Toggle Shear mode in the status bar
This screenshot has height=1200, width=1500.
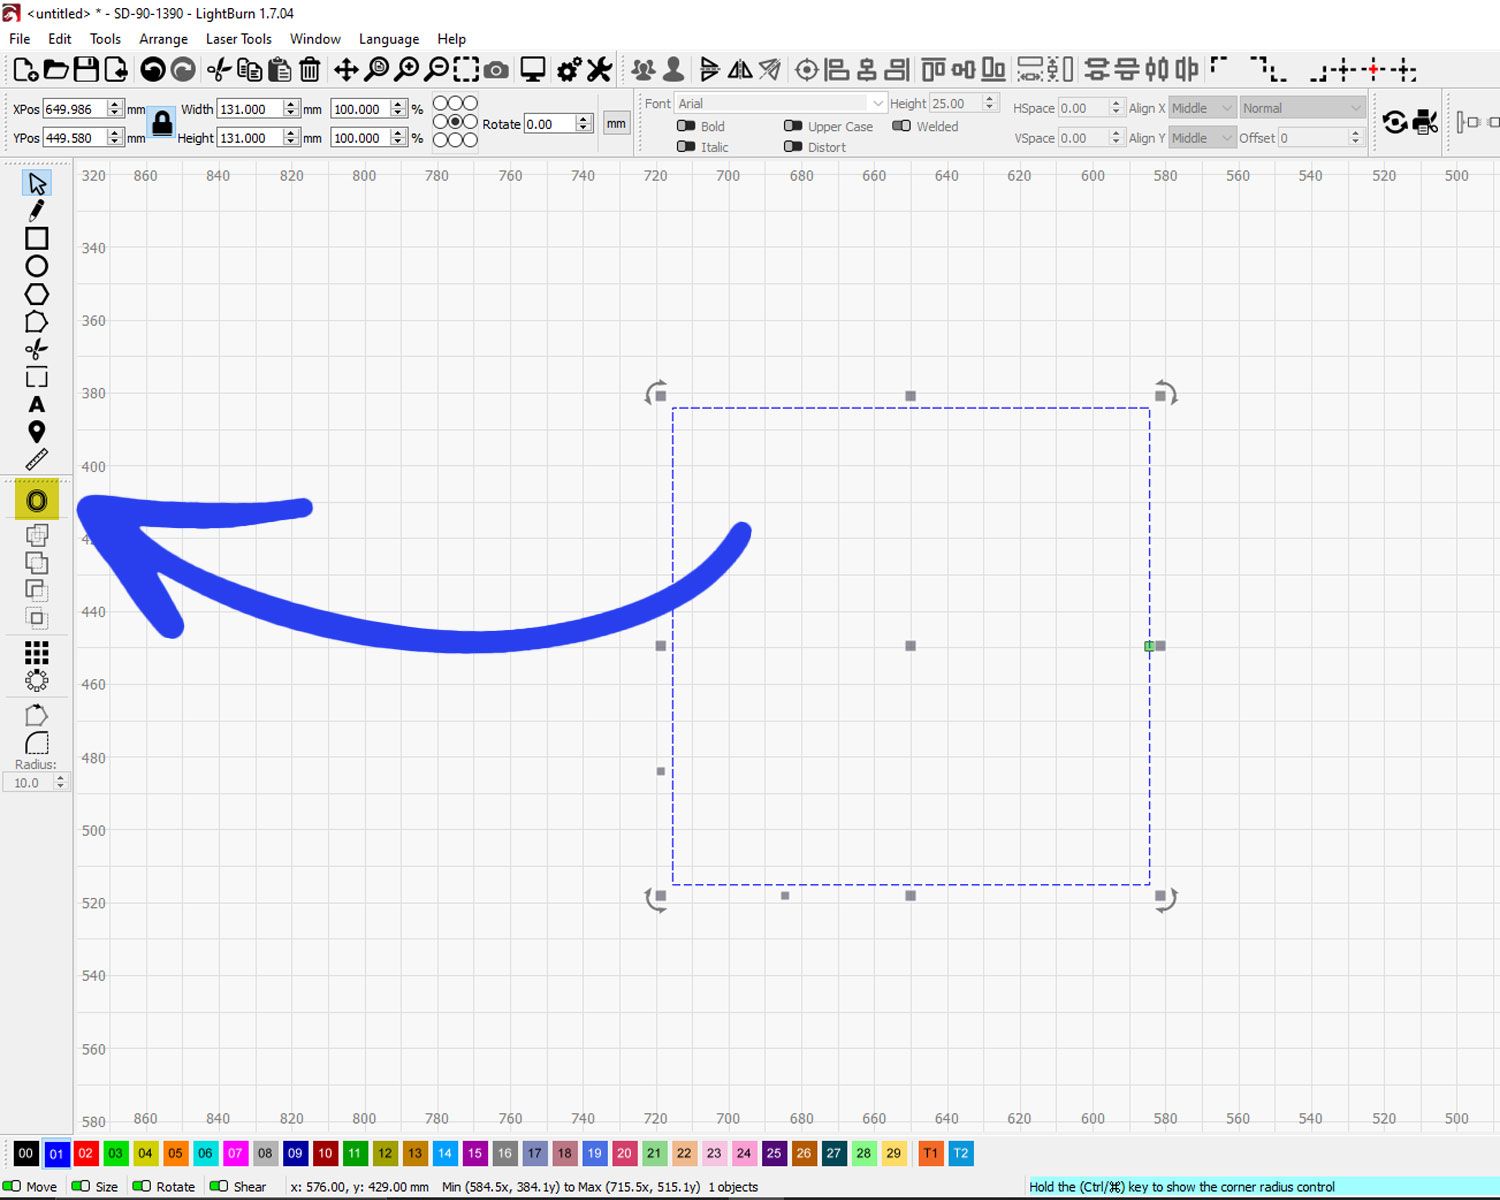[221, 1187]
